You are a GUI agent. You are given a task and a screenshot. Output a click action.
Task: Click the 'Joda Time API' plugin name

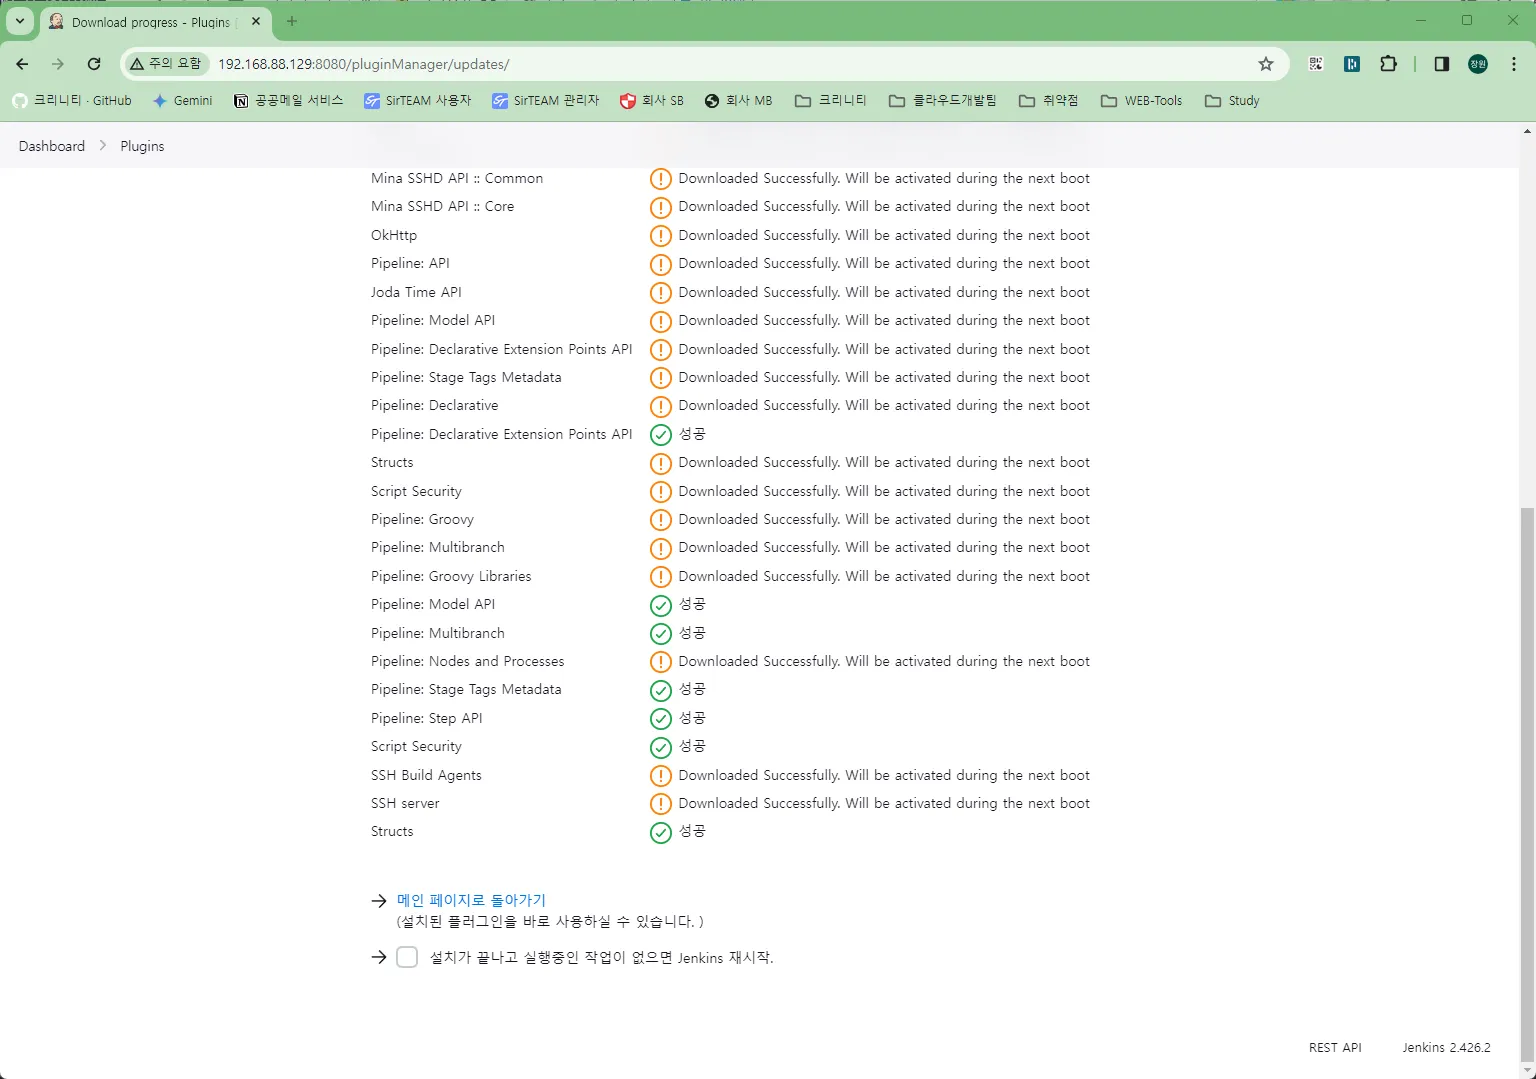click(416, 292)
